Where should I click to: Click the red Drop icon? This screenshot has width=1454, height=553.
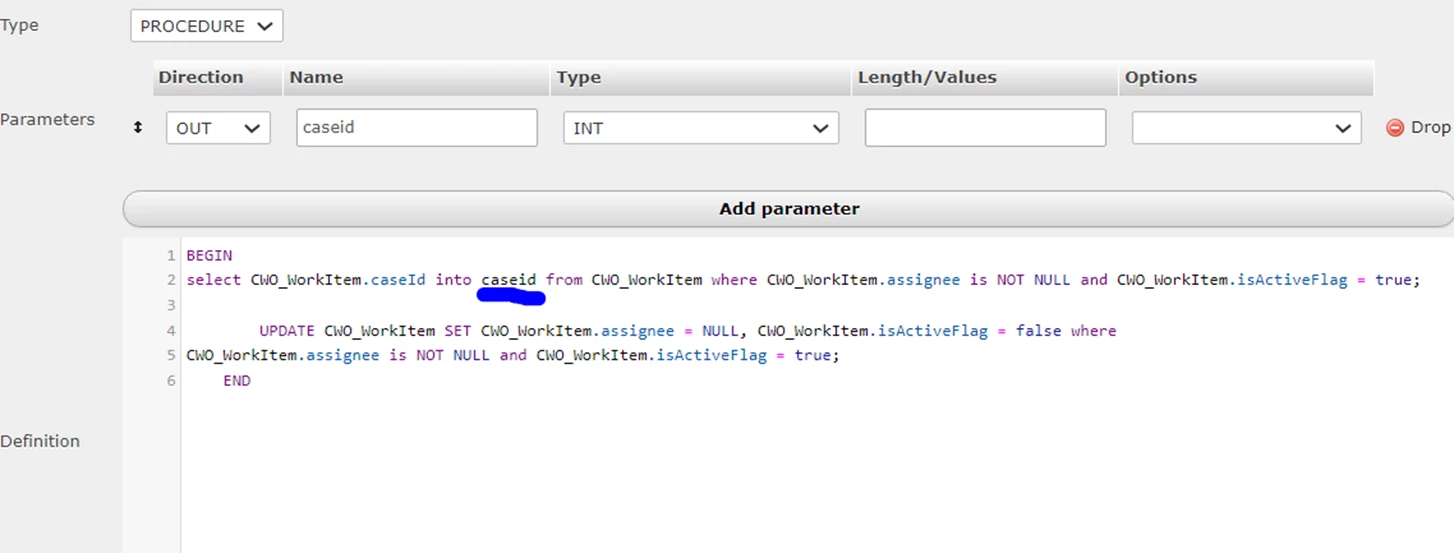tap(1395, 128)
